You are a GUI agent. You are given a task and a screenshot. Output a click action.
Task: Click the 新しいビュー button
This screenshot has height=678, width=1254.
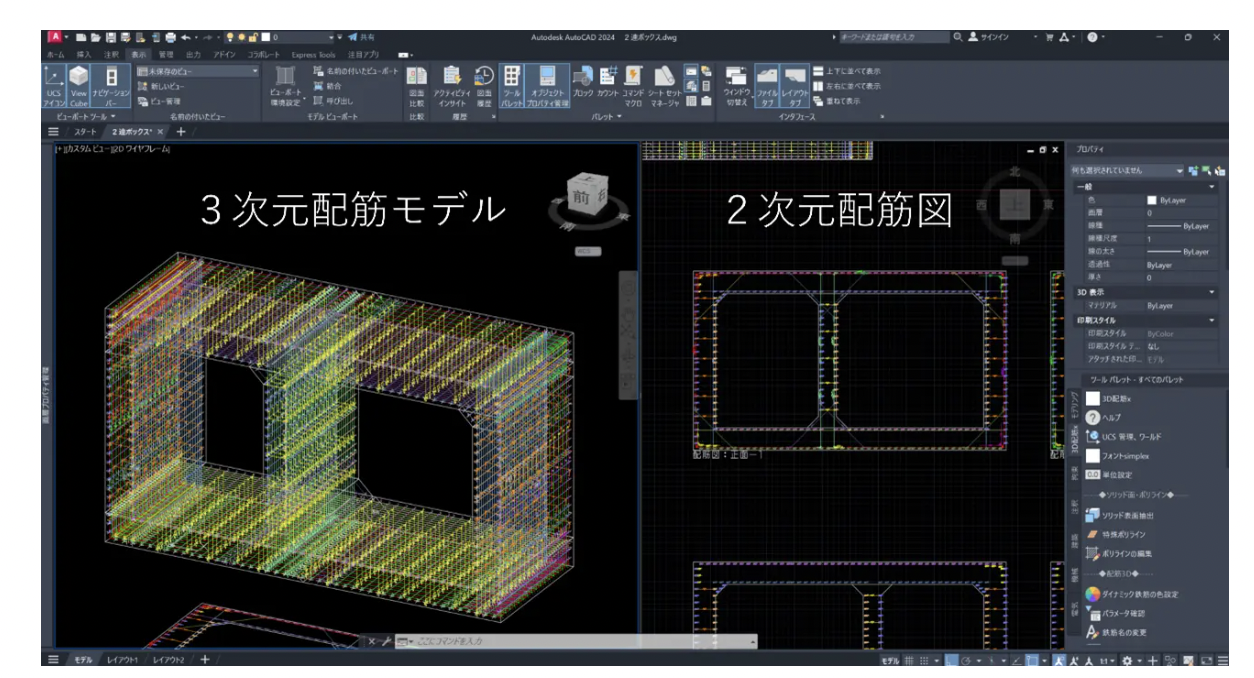tap(160, 86)
